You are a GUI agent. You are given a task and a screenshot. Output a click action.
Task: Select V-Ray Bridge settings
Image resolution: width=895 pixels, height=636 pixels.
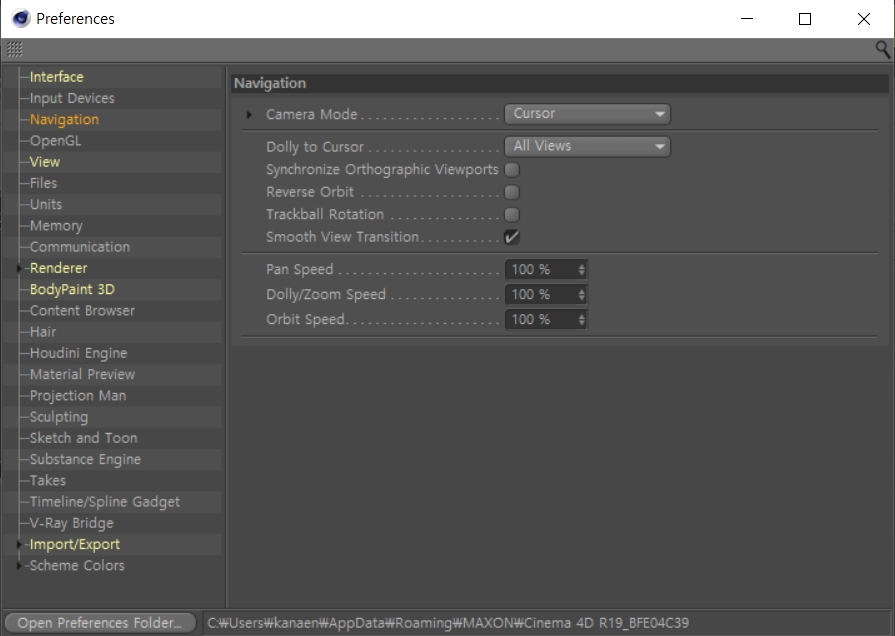tap(71, 523)
